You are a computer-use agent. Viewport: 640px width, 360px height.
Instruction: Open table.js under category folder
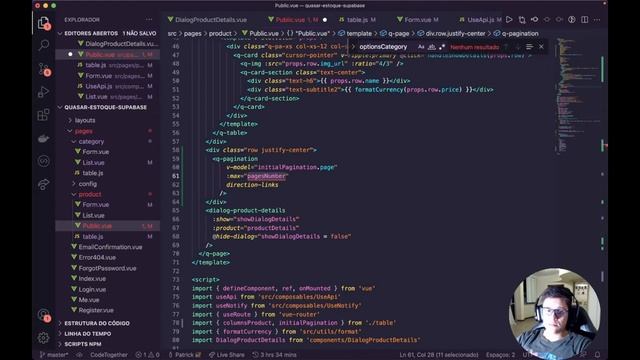[93, 173]
